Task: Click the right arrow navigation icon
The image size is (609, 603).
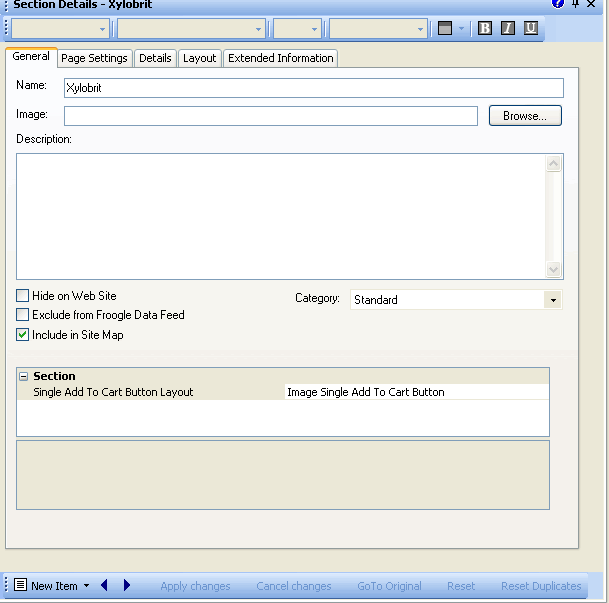Action: 127,585
